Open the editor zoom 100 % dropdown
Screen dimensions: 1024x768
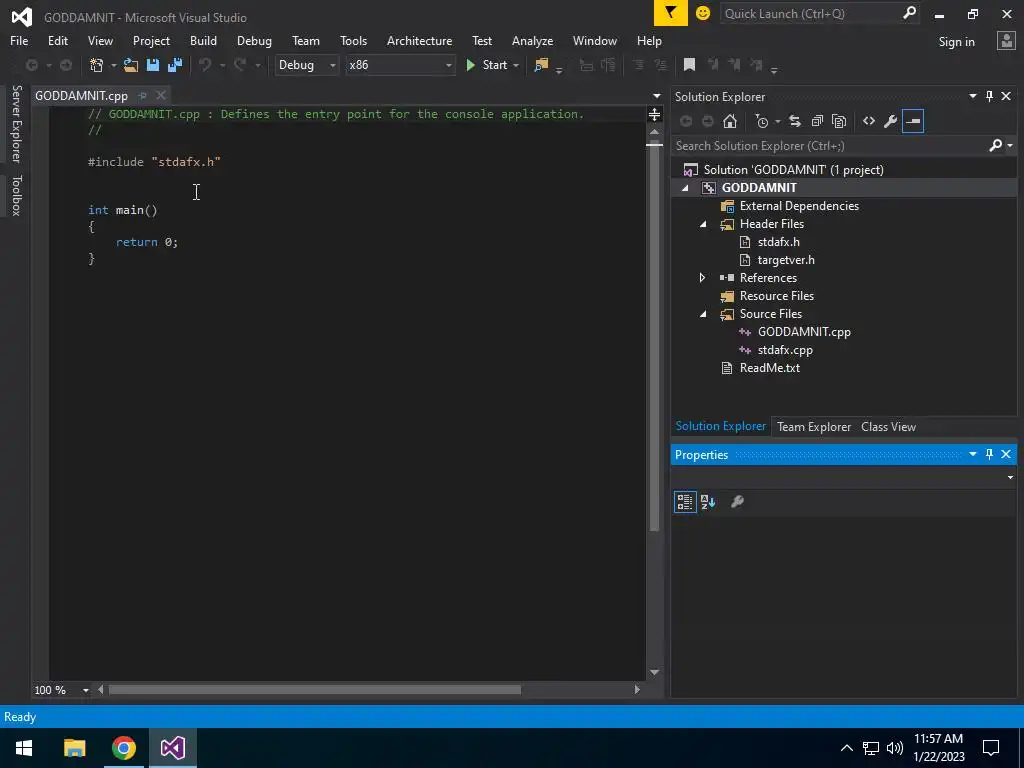point(86,690)
